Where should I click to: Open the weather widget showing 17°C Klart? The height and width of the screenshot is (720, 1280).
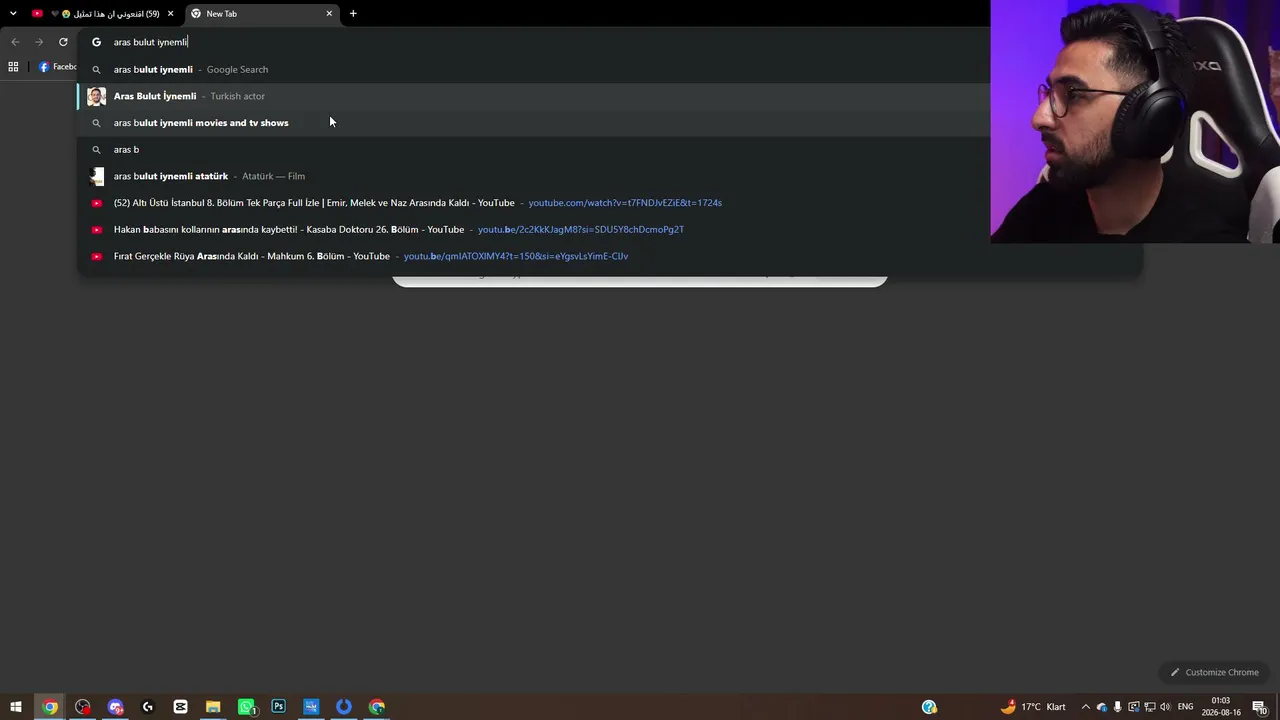click(1033, 707)
